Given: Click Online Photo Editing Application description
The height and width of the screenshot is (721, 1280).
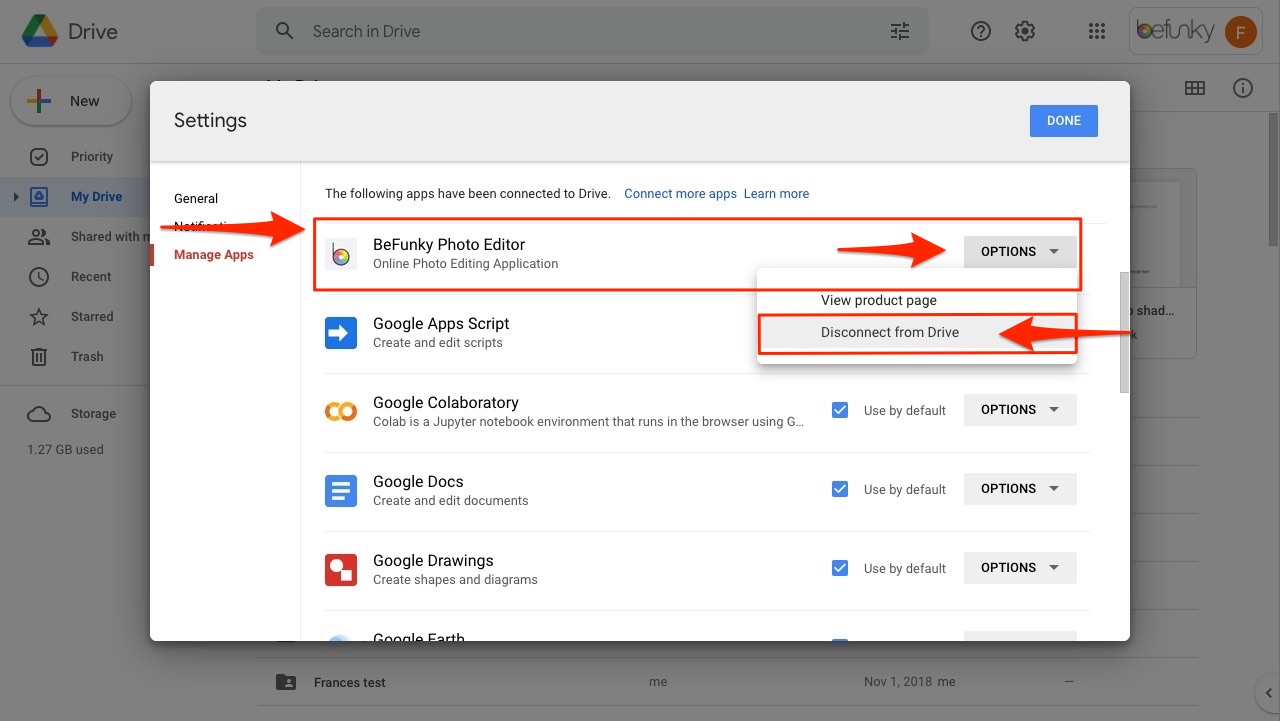Looking at the screenshot, I should [466, 264].
